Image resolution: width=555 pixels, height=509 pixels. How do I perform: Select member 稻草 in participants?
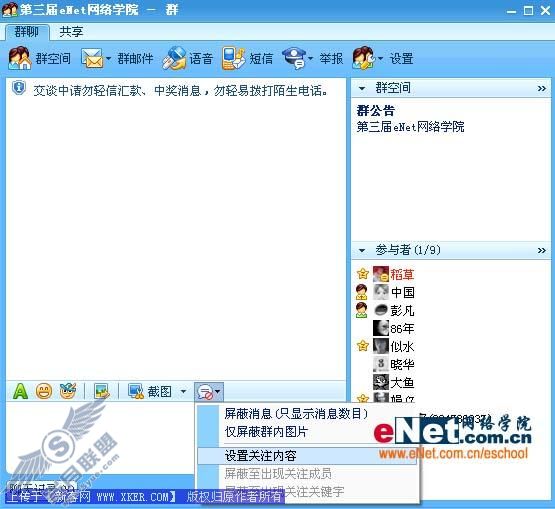point(402,274)
